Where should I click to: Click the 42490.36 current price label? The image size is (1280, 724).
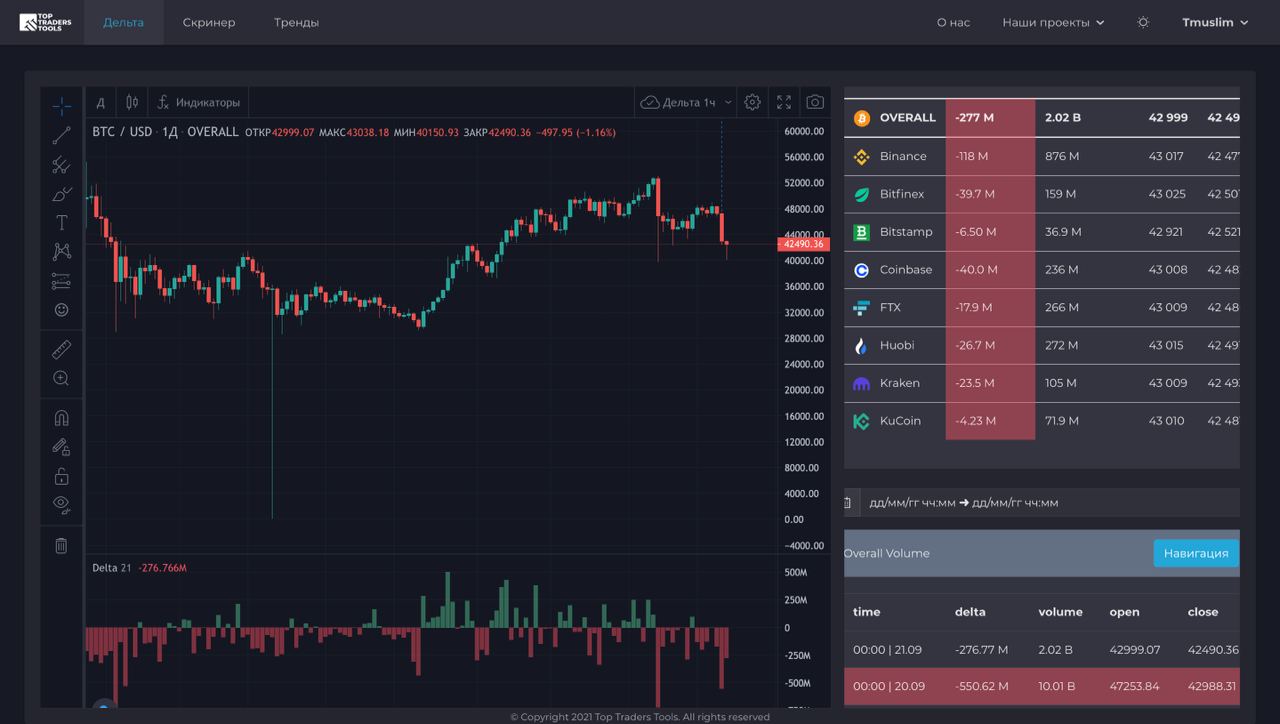point(803,244)
